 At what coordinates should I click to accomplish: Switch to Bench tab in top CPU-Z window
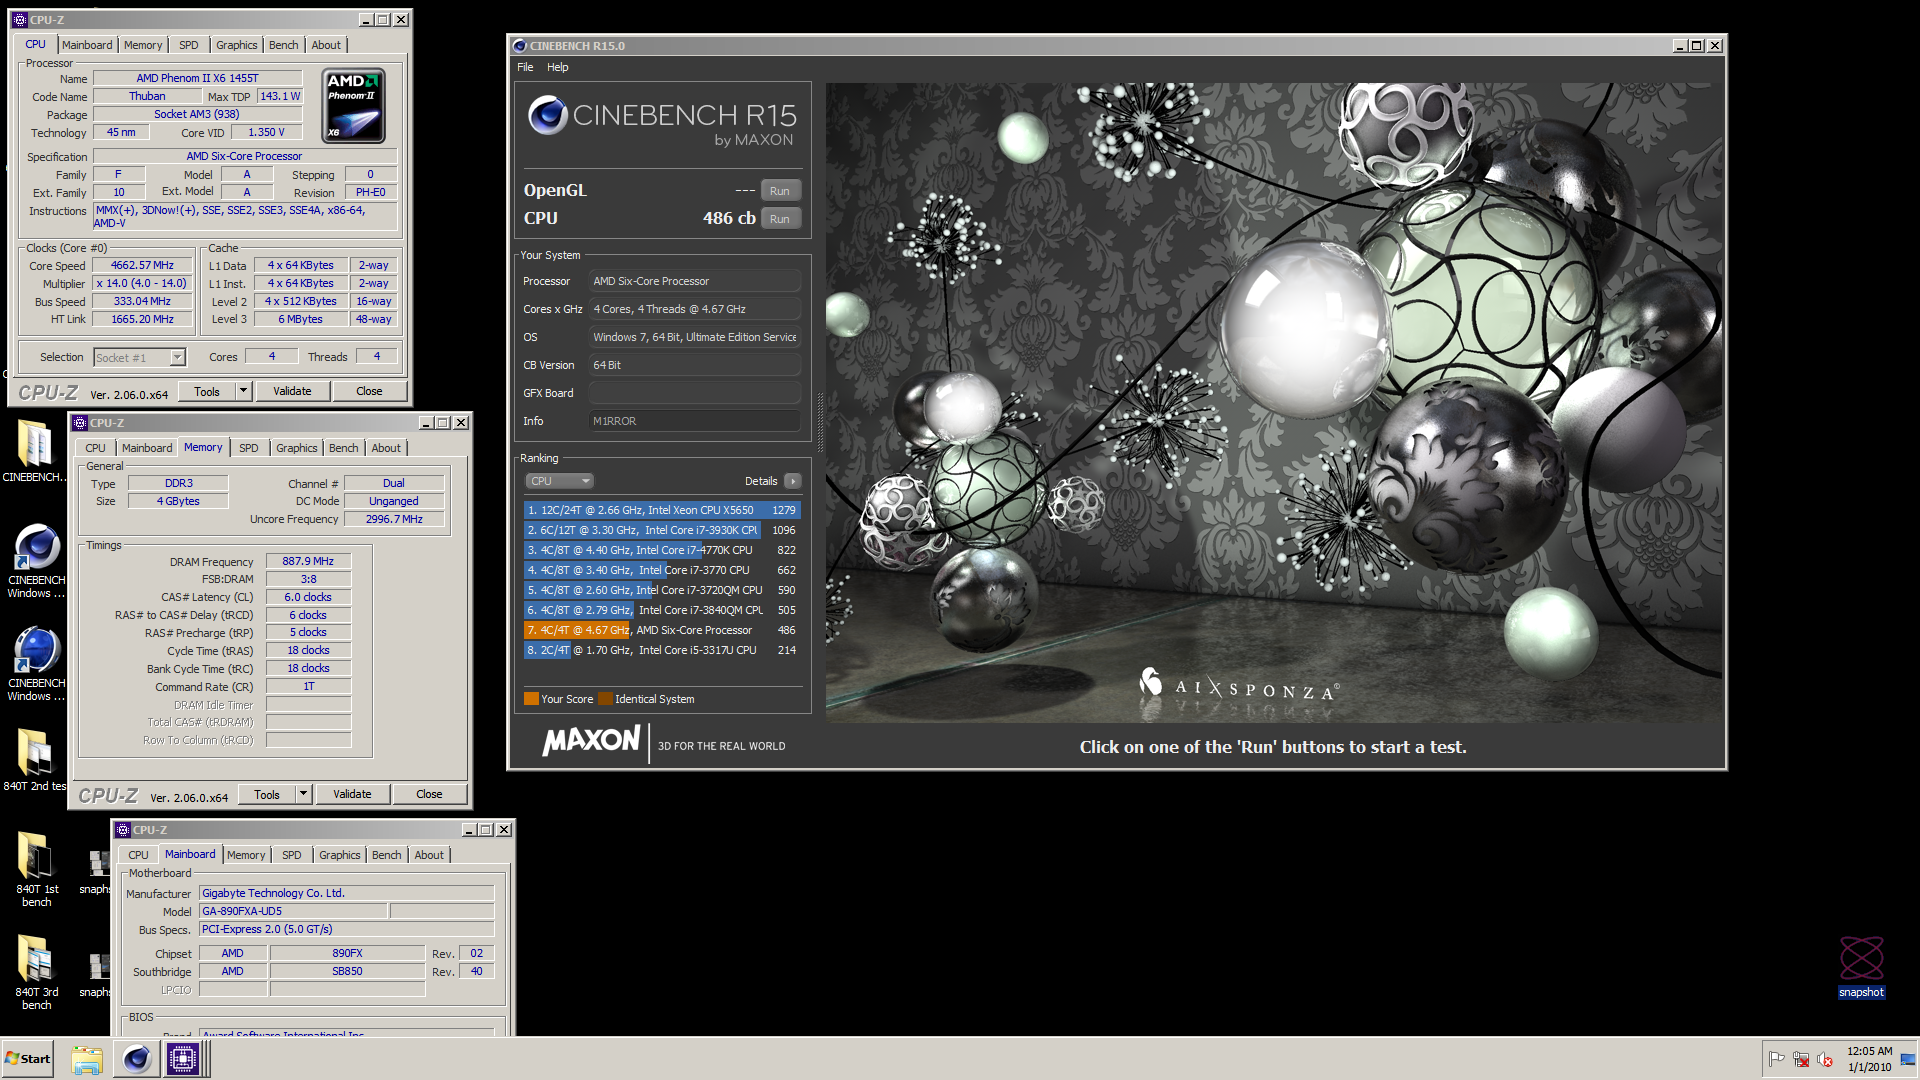[283, 45]
